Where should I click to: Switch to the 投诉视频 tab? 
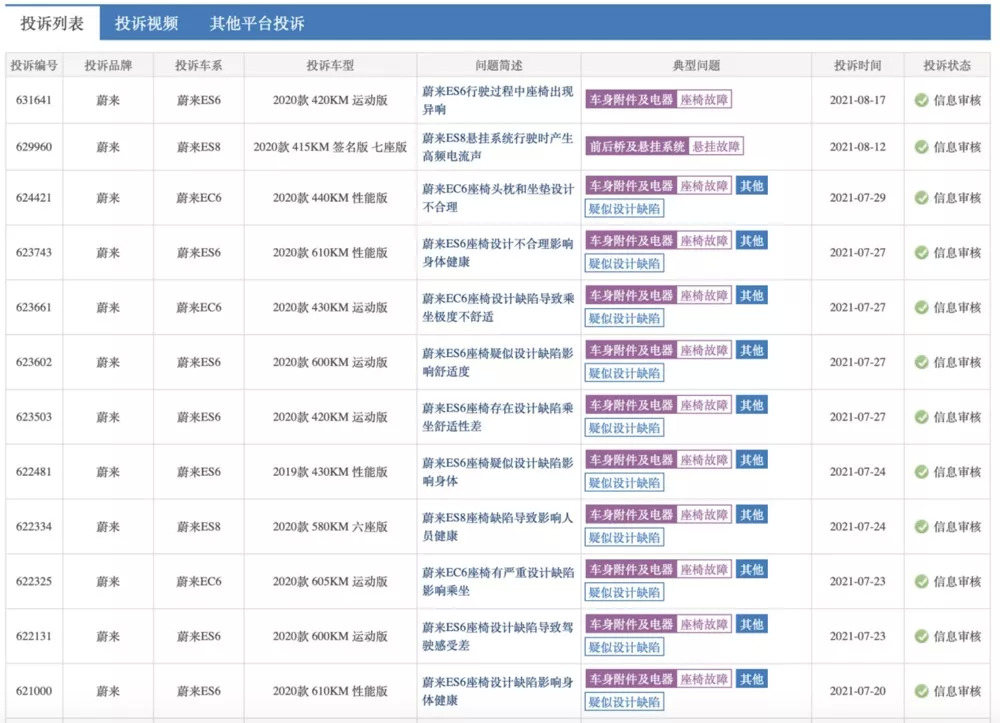[146, 23]
